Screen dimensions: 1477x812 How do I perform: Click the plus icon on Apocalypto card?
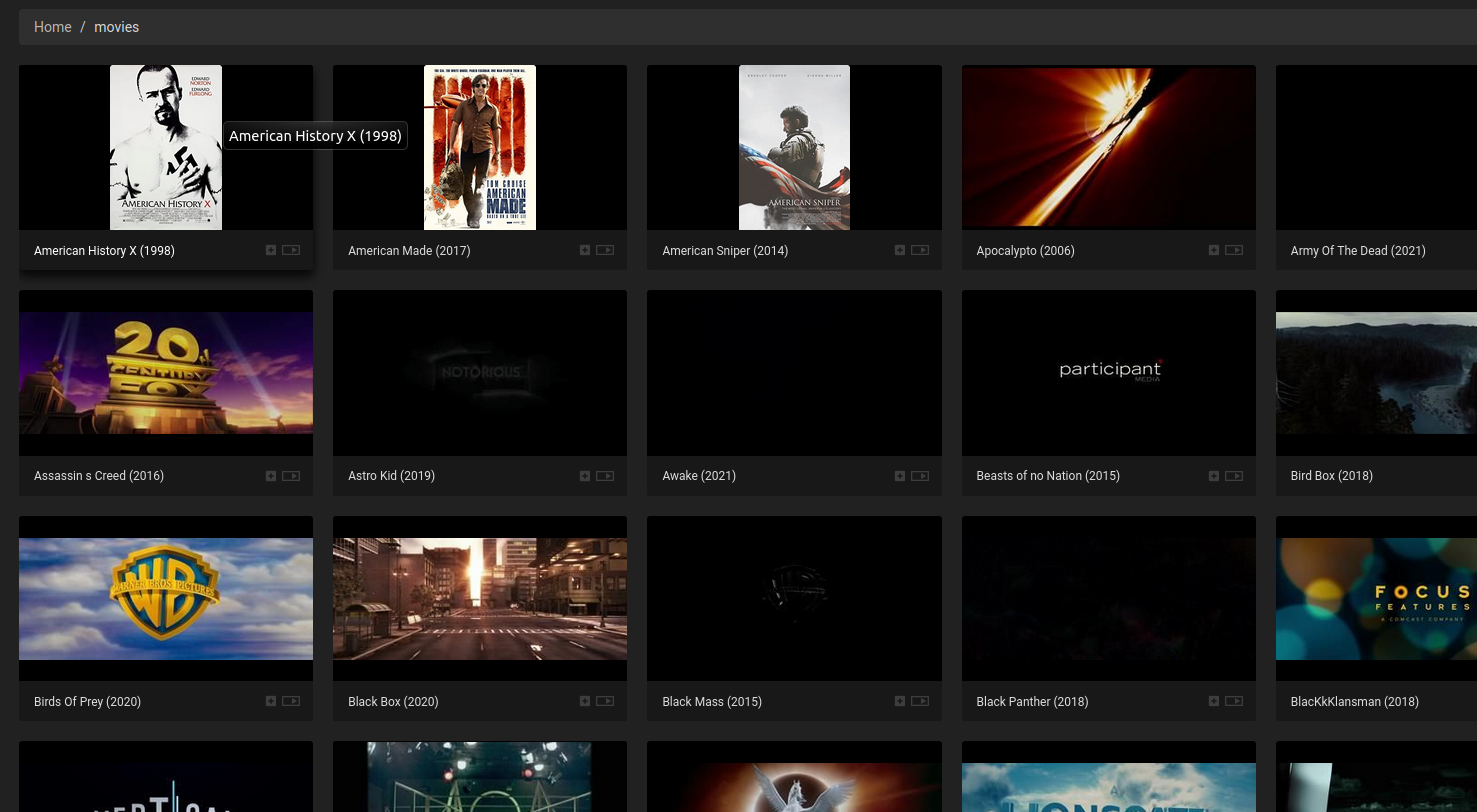[1214, 250]
